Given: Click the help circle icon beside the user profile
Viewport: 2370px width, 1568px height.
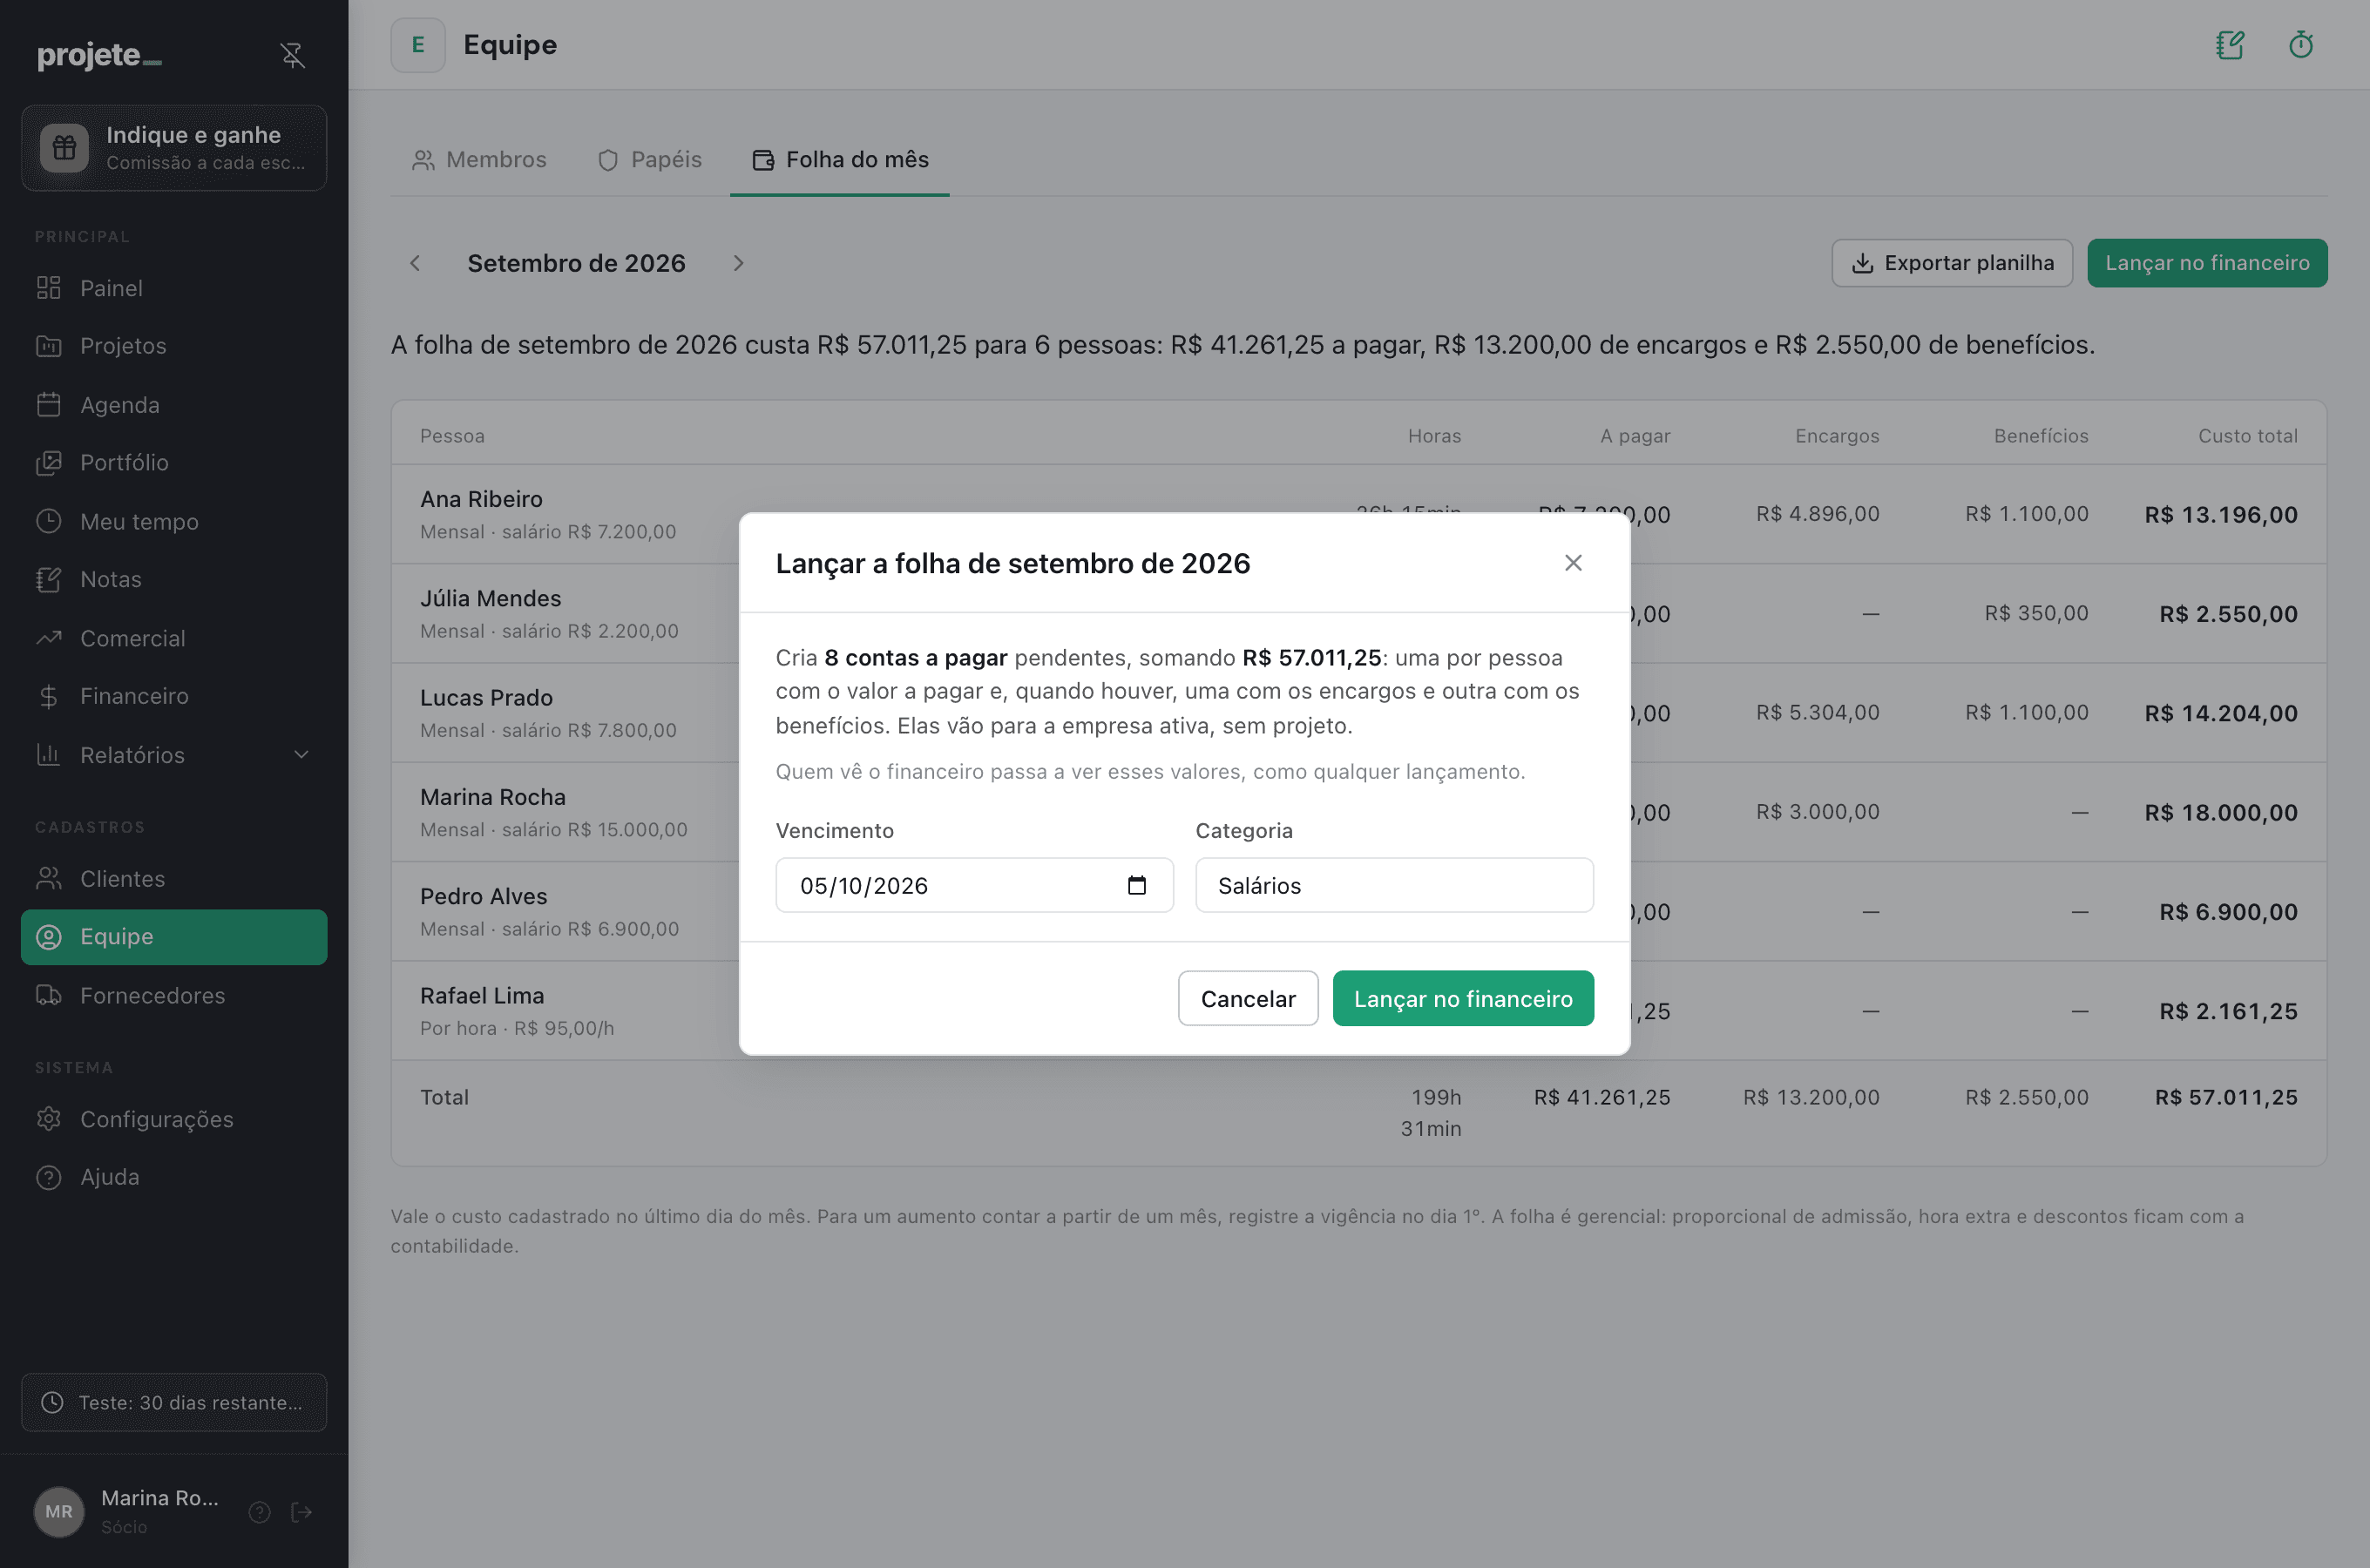Looking at the screenshot, I should (x=259, y=1512).
